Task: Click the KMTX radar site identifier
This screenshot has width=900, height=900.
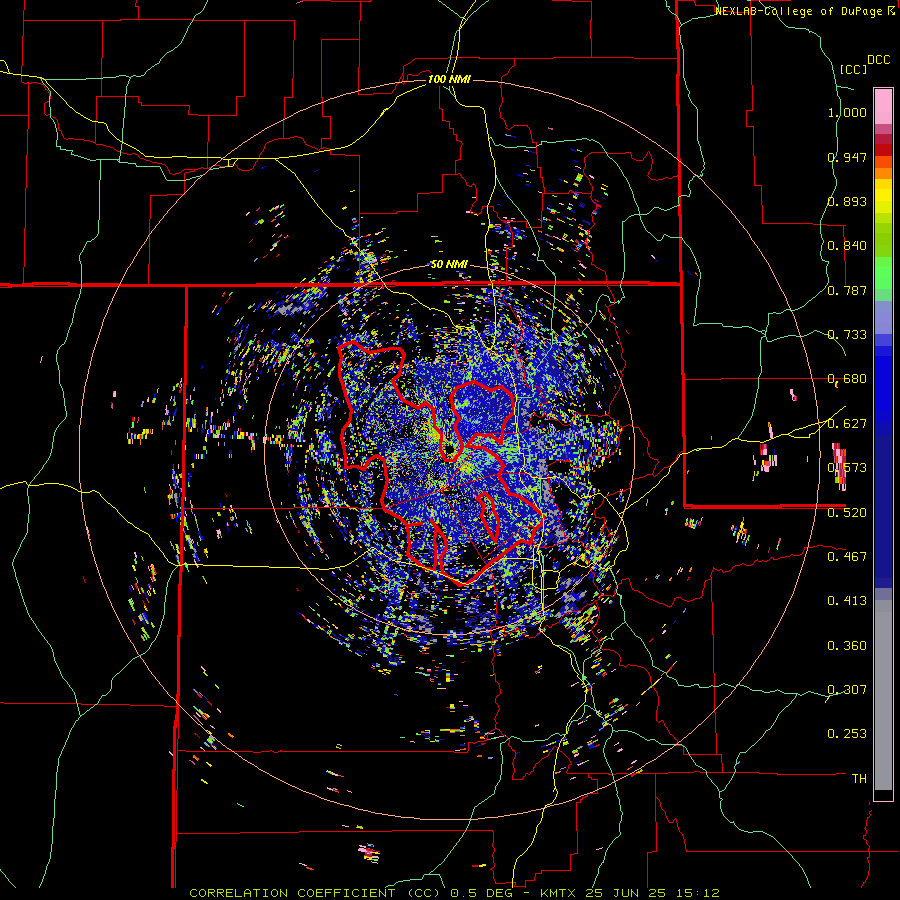Action: tap(560, 893)
